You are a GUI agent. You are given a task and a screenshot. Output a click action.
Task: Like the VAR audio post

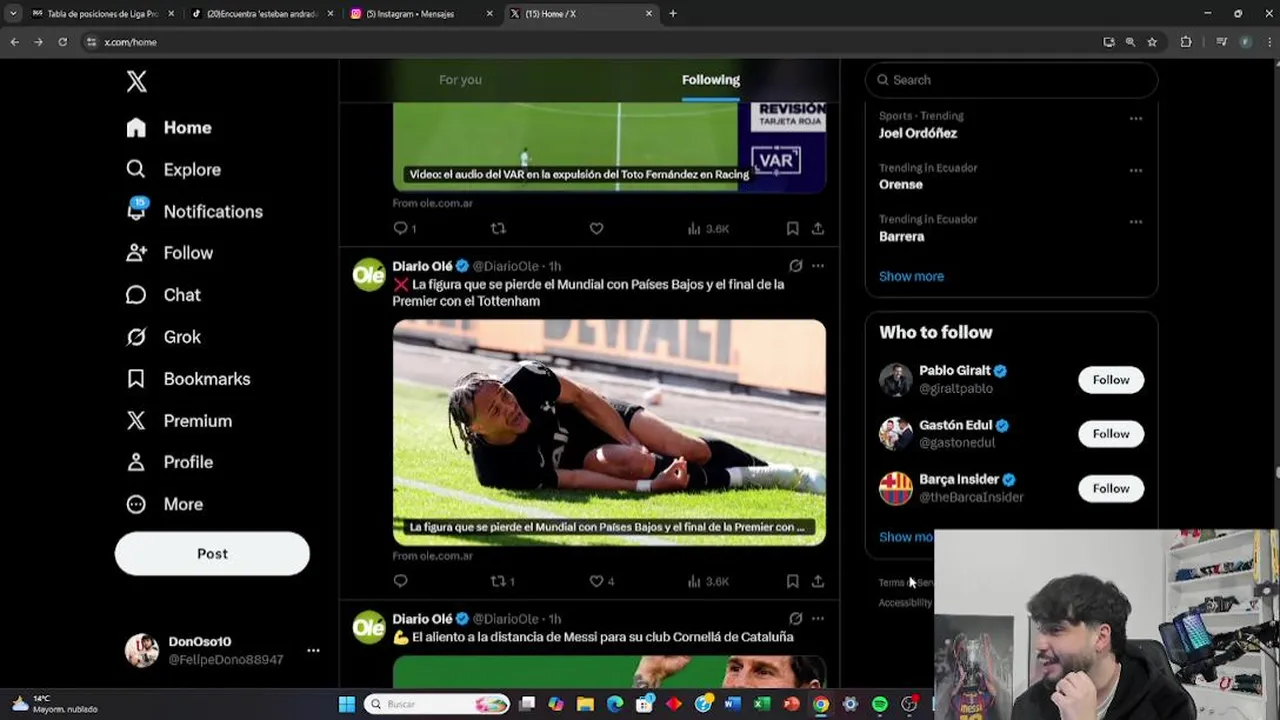(596, 229)
